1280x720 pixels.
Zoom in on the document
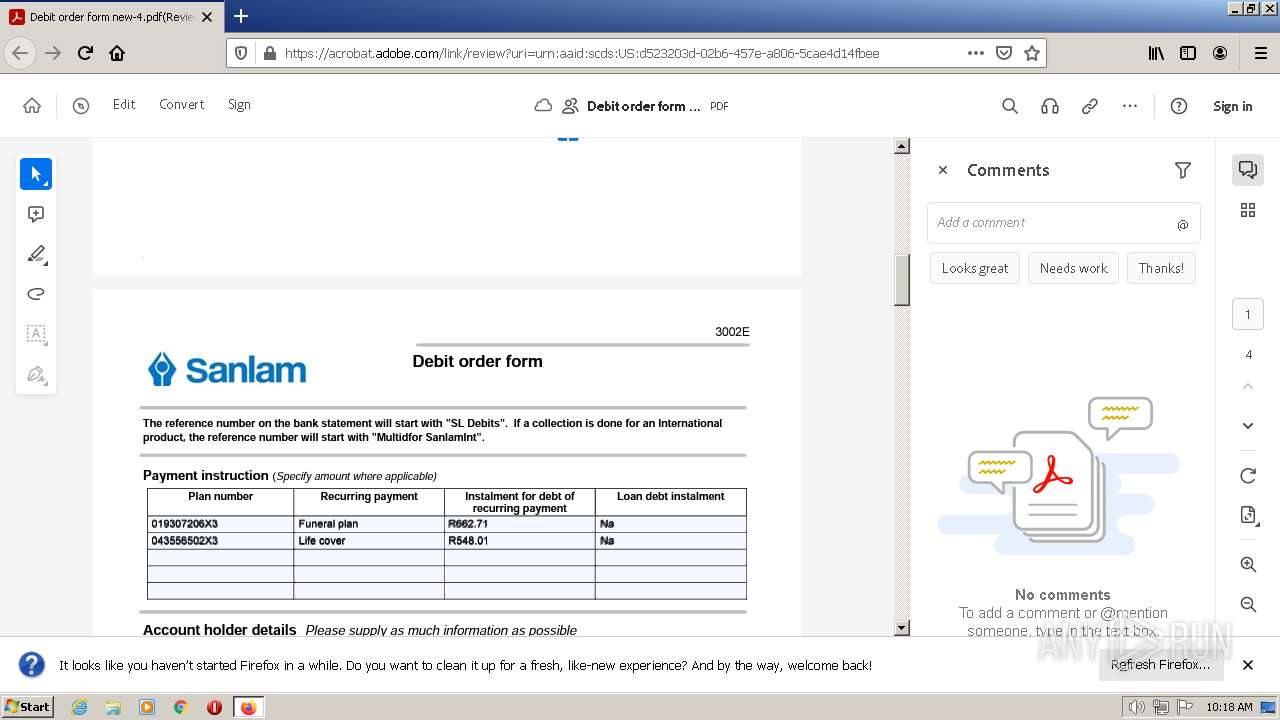click(x=1248, y=565)
